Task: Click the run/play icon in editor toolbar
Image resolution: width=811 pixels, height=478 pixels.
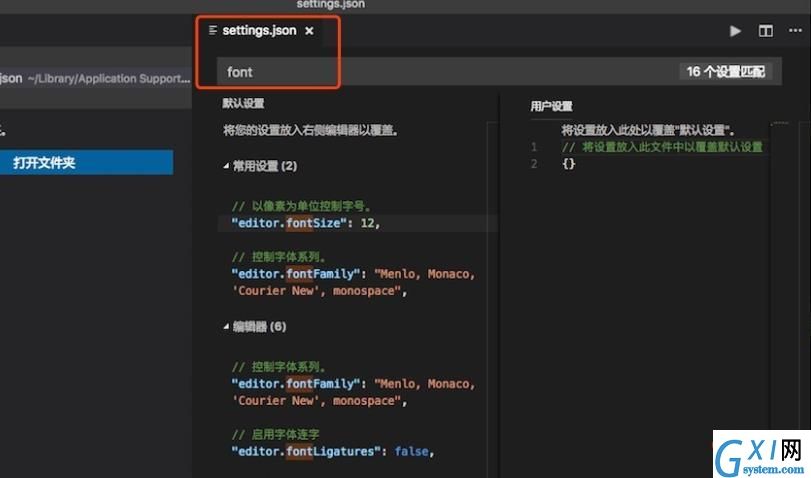Action: (x=735, y=31)
